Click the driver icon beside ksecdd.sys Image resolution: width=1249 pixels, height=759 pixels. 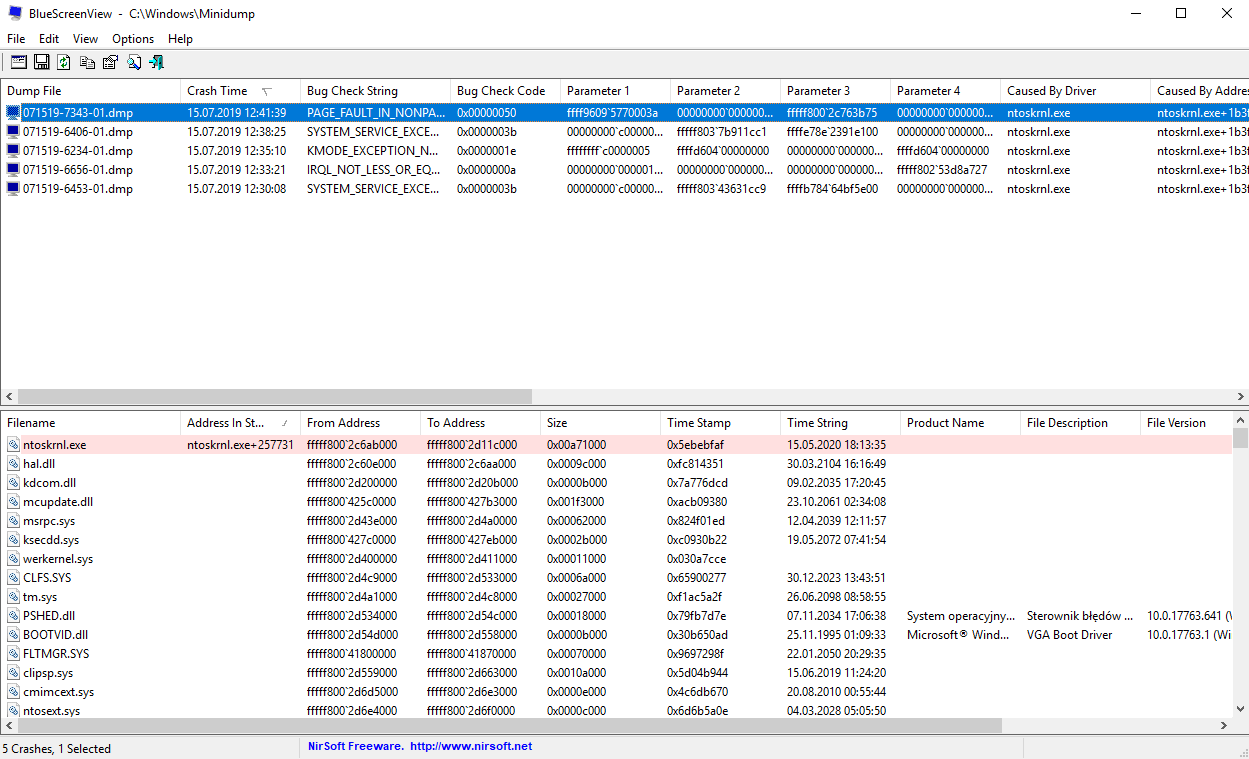[x=13, y=540]
